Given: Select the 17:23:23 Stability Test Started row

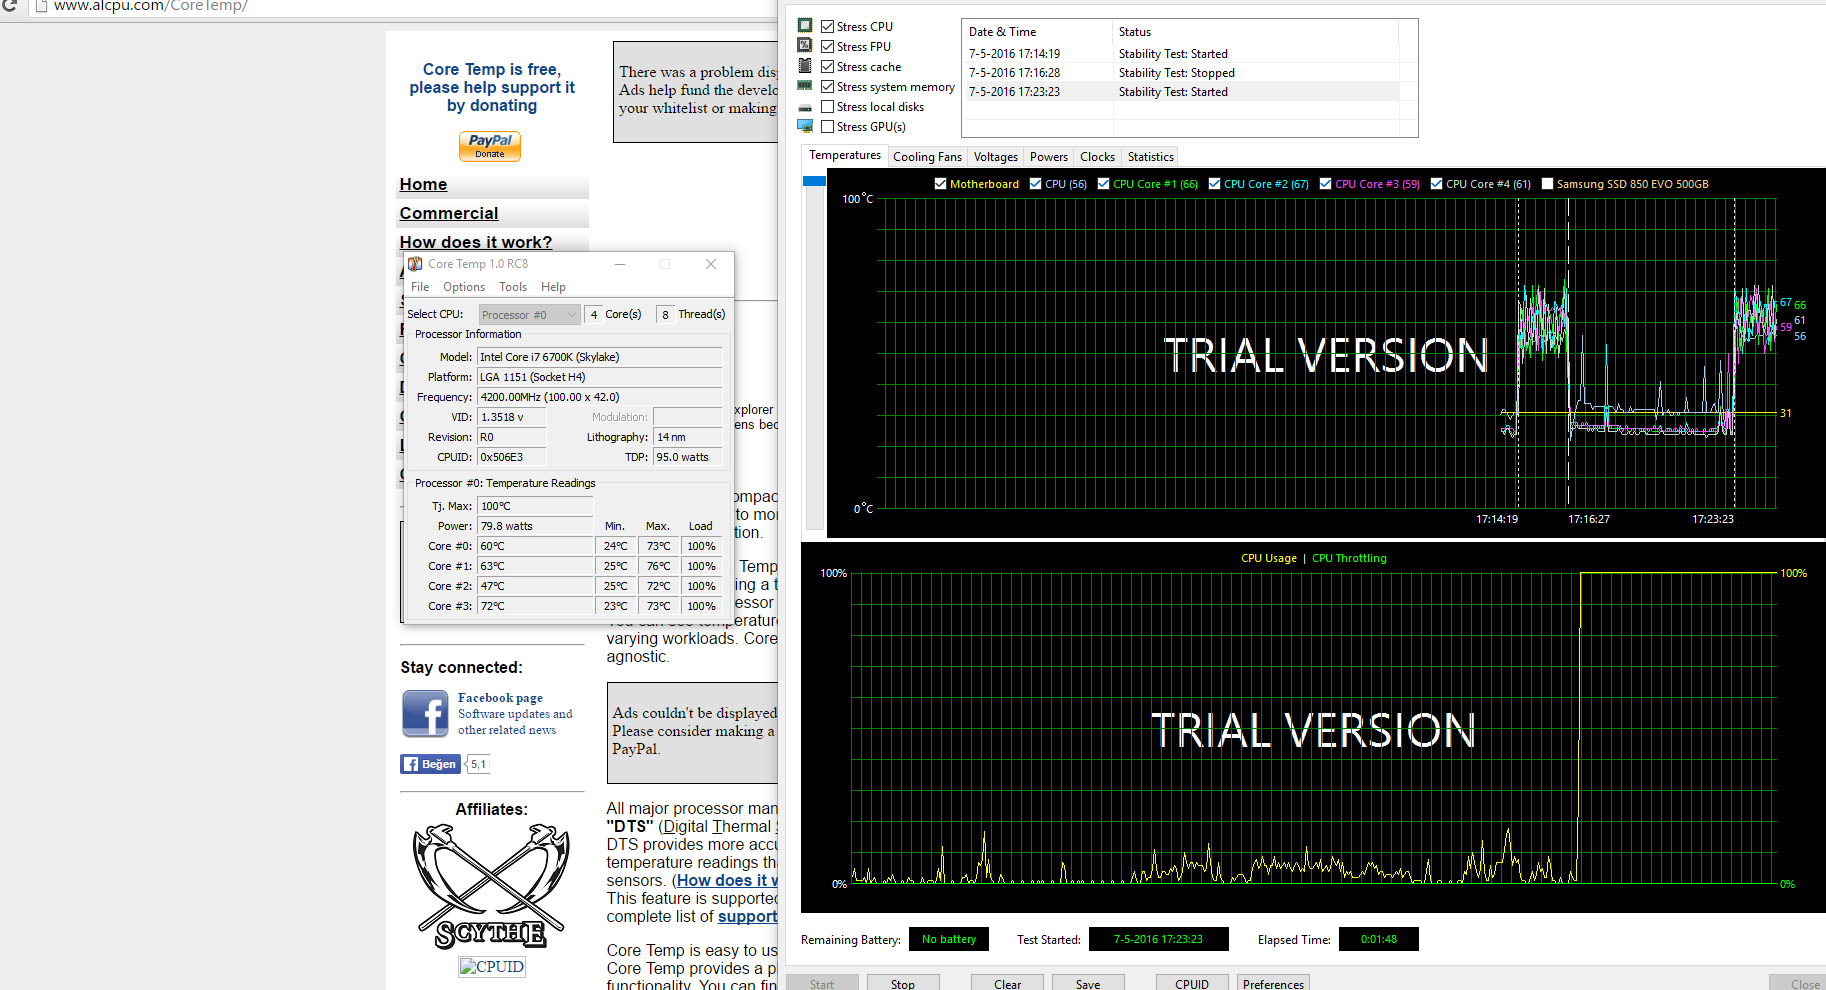Looking at the screenshot, I should 1180,92.
